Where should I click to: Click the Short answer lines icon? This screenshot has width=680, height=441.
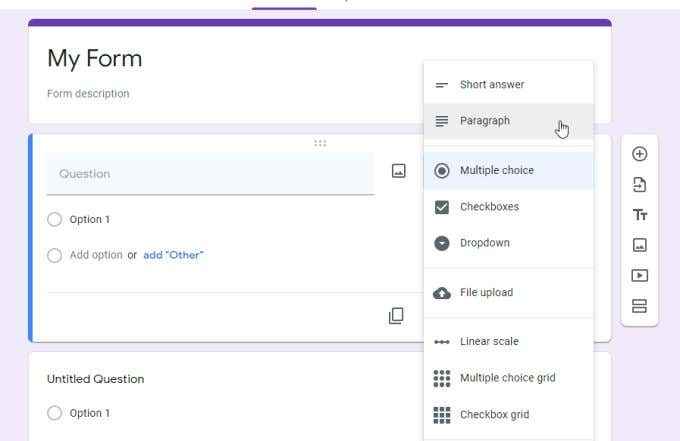coord(441,85)
